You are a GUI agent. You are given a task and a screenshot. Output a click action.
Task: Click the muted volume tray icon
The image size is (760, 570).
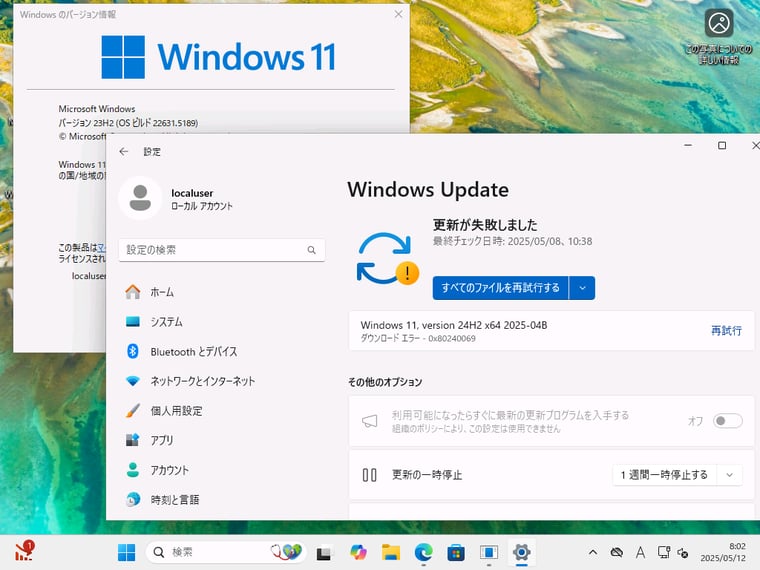pos(683,553)
